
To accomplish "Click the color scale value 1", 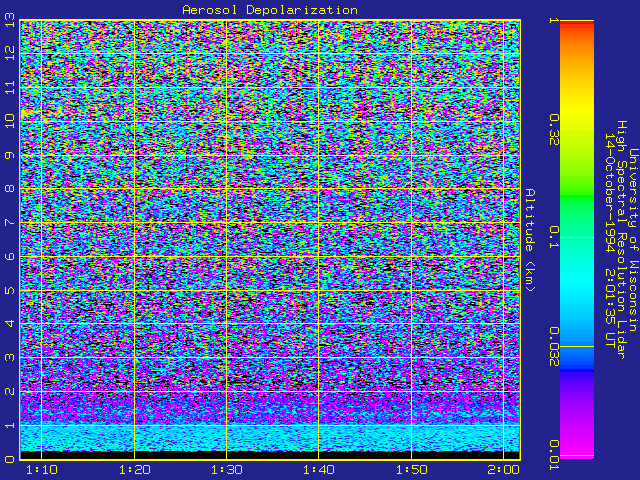I will point(554,20).
